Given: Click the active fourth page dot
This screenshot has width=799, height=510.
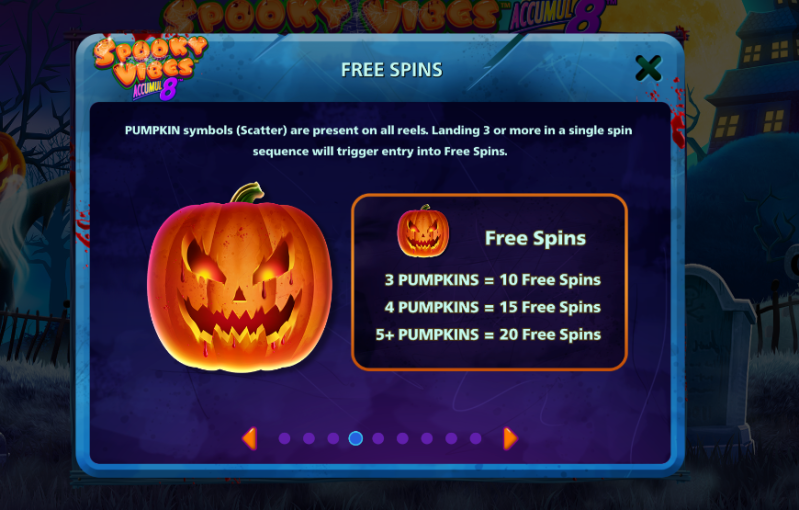Looking at the screenshot, I should click(x=356, y=438).
